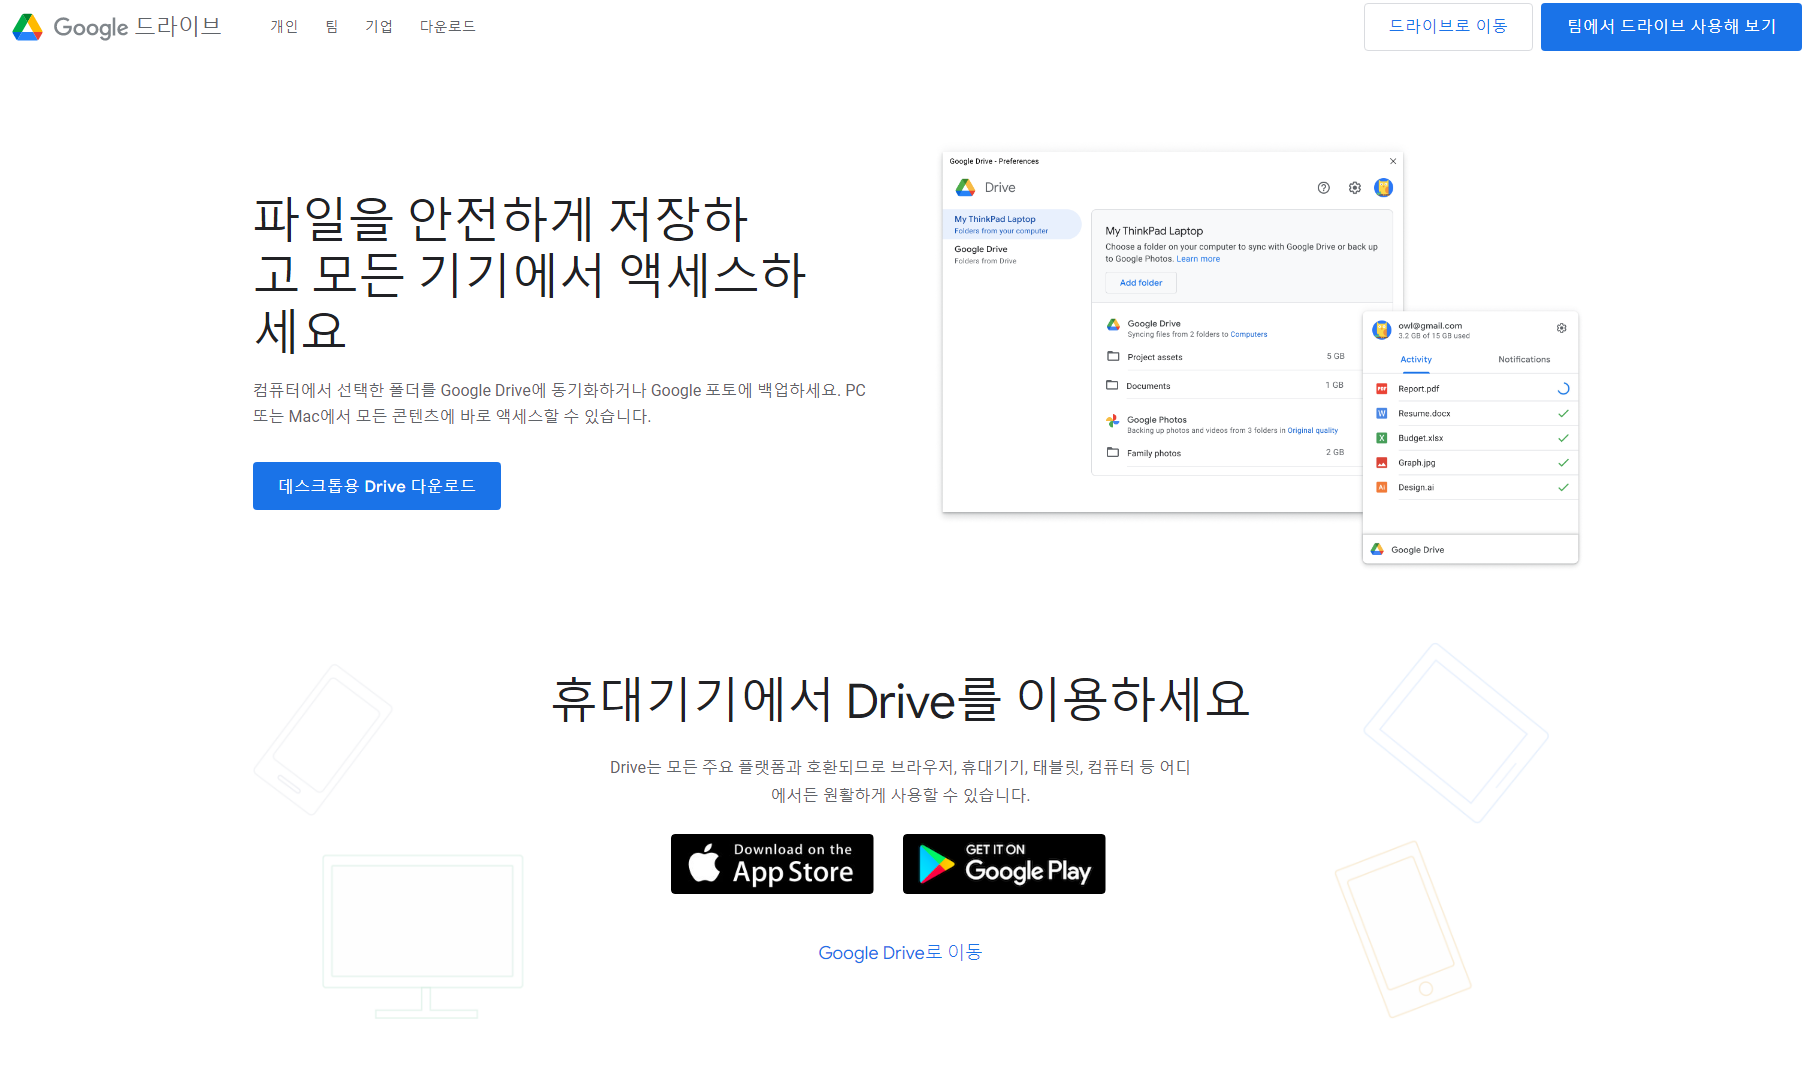Click the checkmark next to Budget.xlsx
The width and height of the screenshot is (1810, 1077).
pos(1563,438)
